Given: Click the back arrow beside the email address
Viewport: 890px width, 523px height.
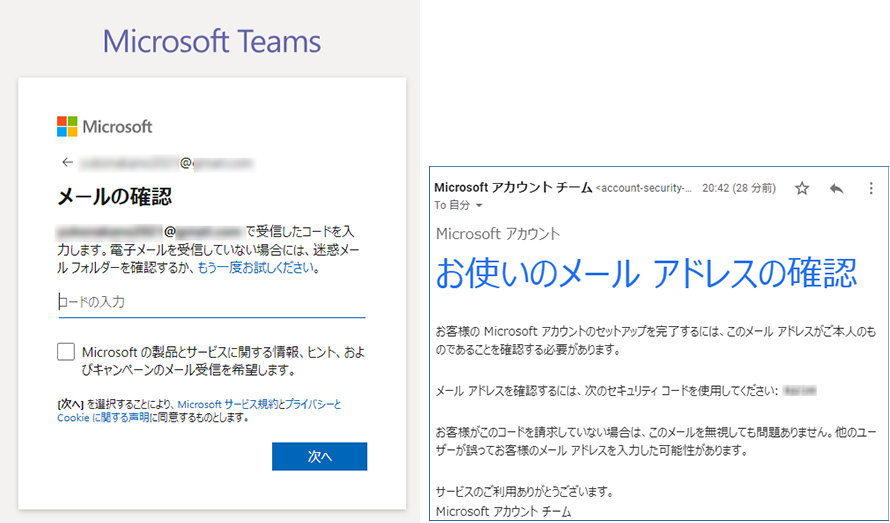Looking at the screenshot, I should pos(68,162).
